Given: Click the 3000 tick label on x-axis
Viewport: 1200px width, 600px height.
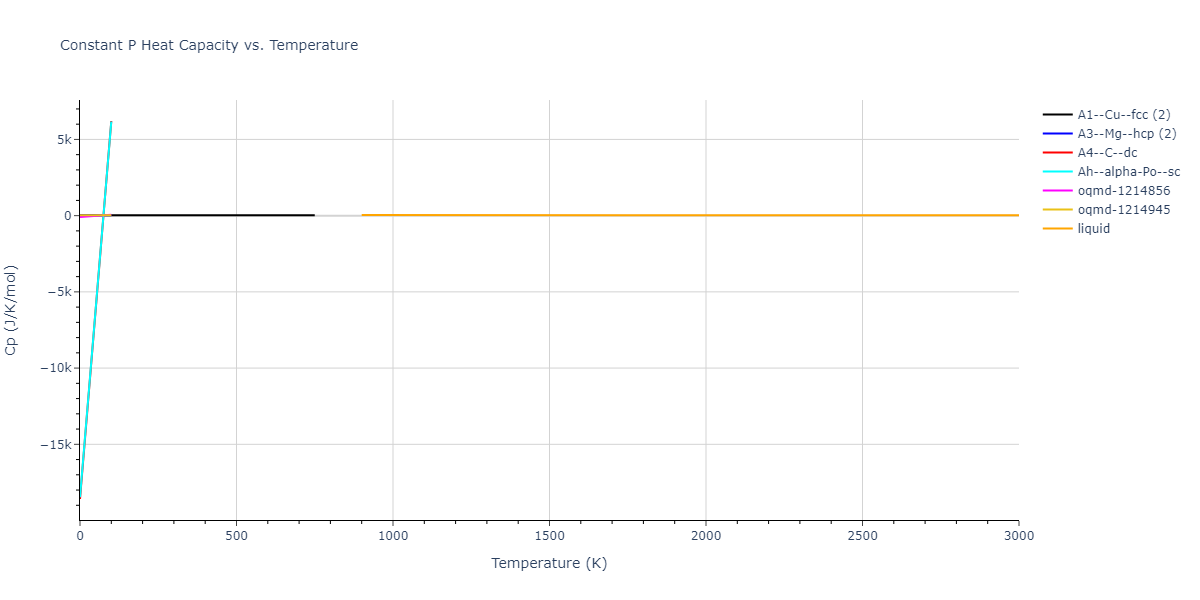Looking at the screenshot, I should (x=1018, y=536).
